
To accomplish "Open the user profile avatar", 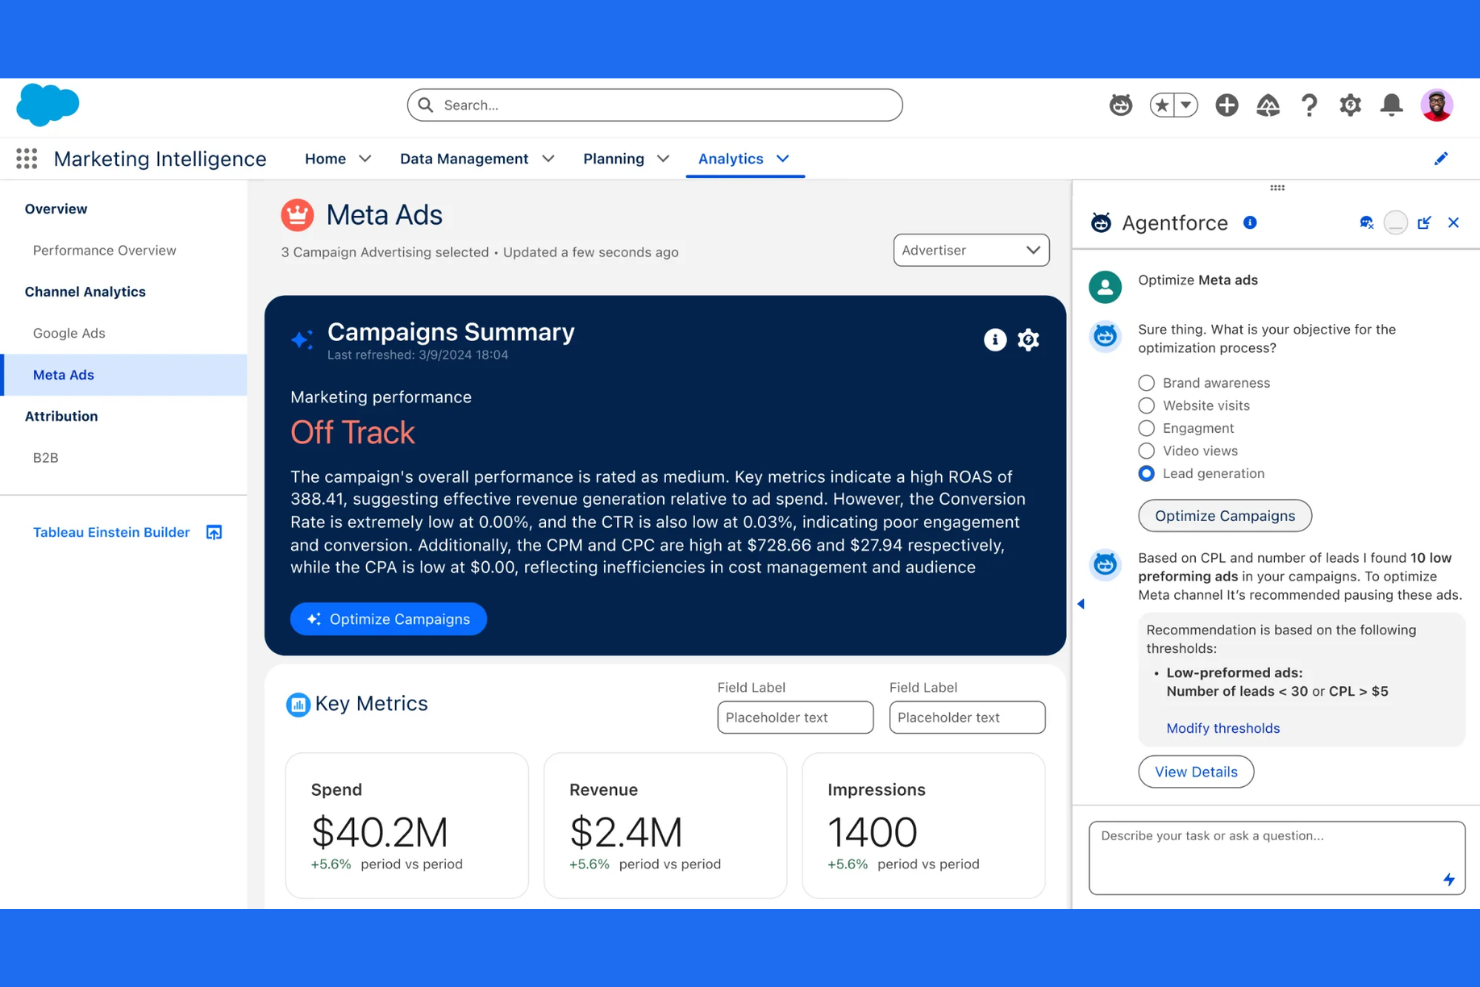I will [1437, 105].
